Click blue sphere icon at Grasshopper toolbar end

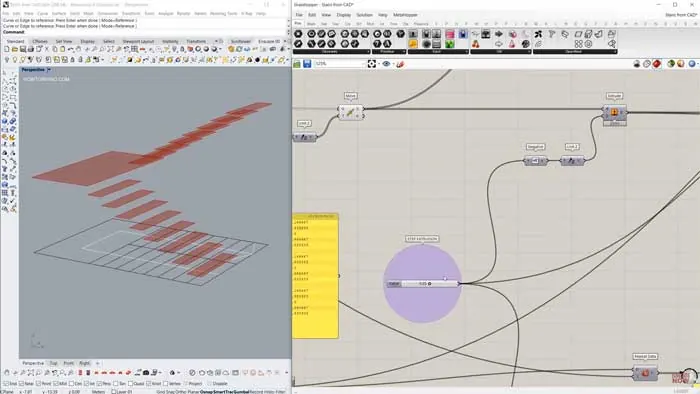[x=692, y=64]
